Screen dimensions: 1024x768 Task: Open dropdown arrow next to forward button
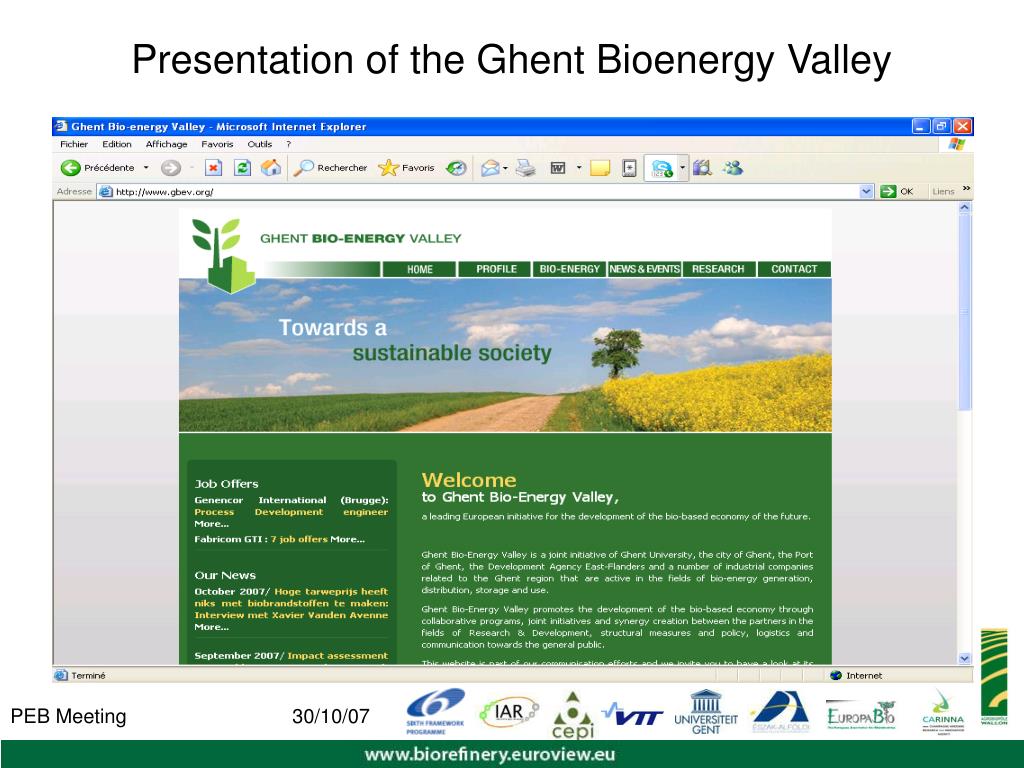pyautogui.click(x=192, y=168)
